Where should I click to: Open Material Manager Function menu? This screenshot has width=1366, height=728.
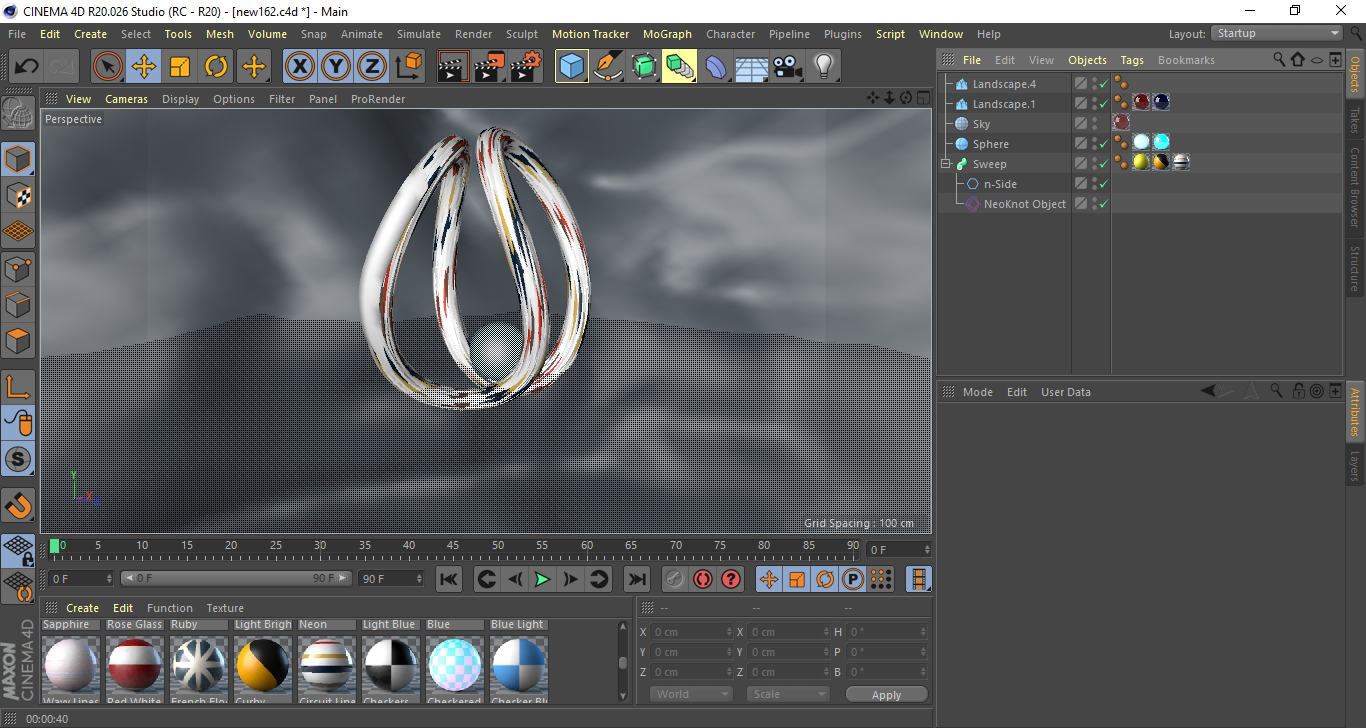(170, 608)
